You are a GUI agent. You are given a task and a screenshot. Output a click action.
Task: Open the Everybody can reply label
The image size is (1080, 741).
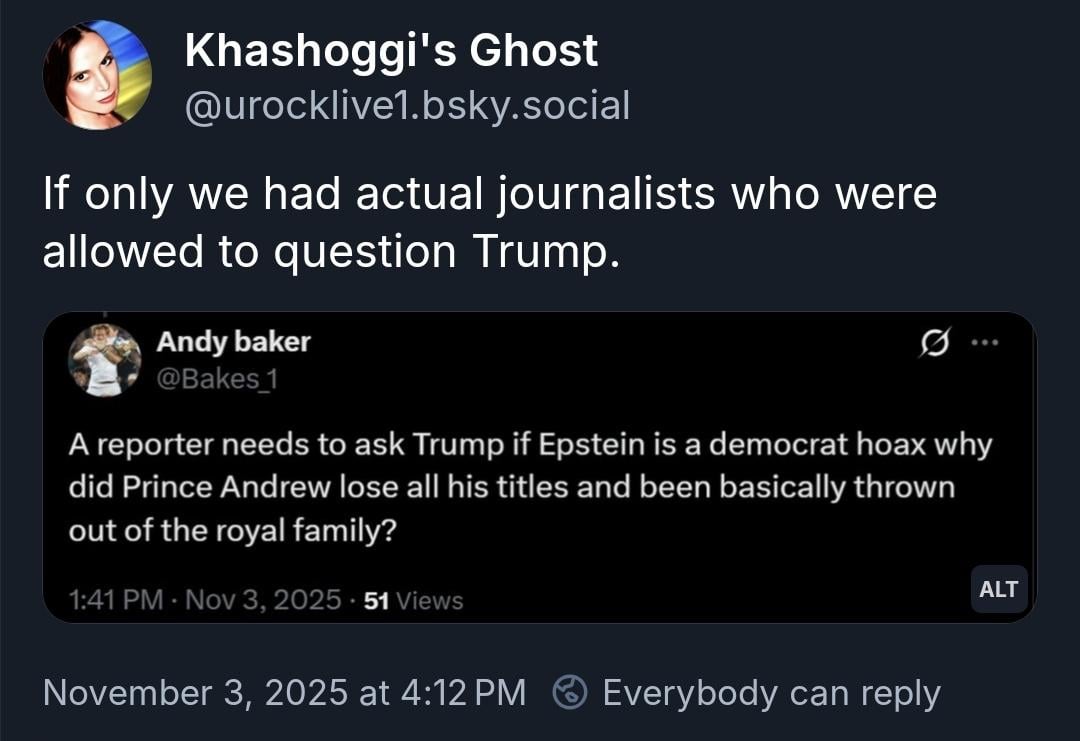pyautogui.click(x=771, y=693)
